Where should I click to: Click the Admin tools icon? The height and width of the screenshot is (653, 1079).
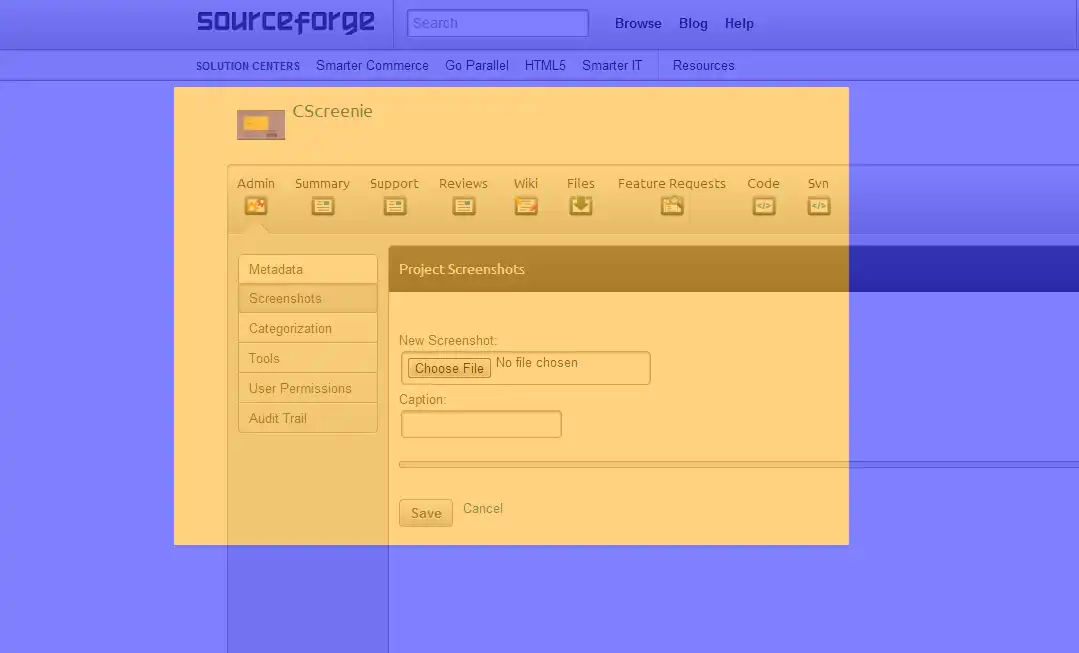tap(256, 206)
